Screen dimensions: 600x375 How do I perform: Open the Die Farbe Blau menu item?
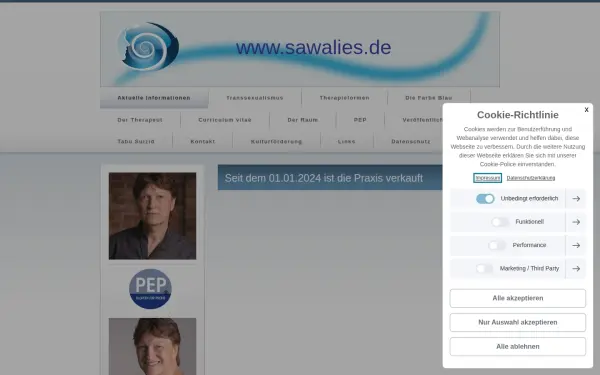point(429,98)
